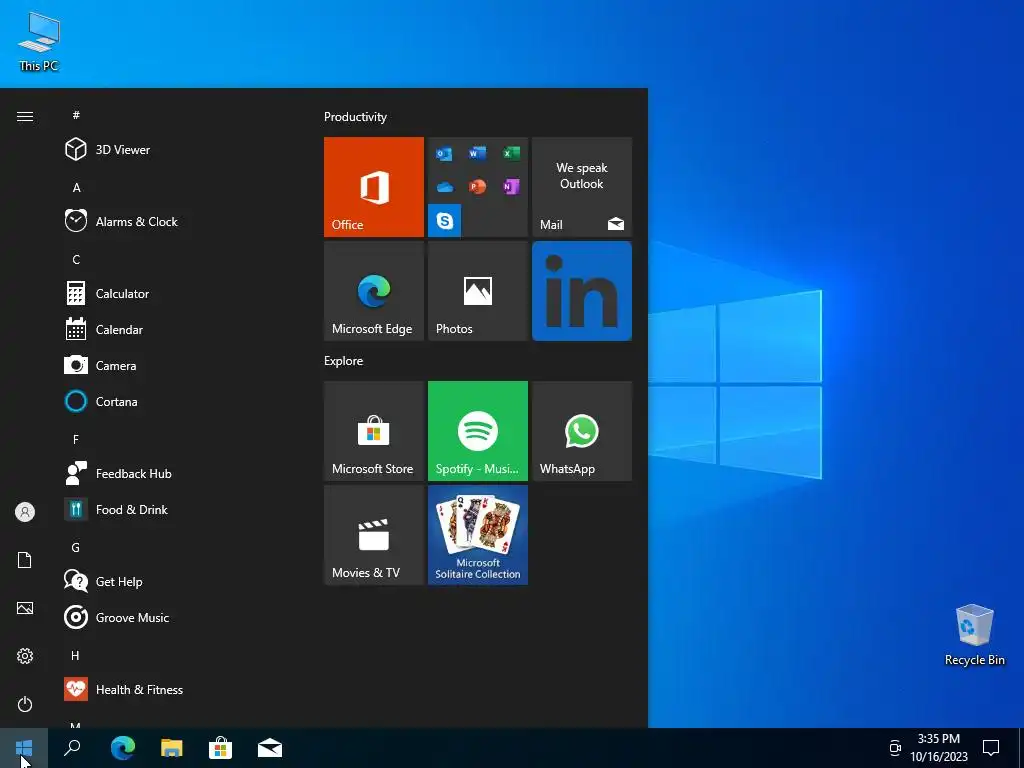1024x768 pixels.
Task: Click the Office tile
Action: pyautogui.click(x=374, y=187)
